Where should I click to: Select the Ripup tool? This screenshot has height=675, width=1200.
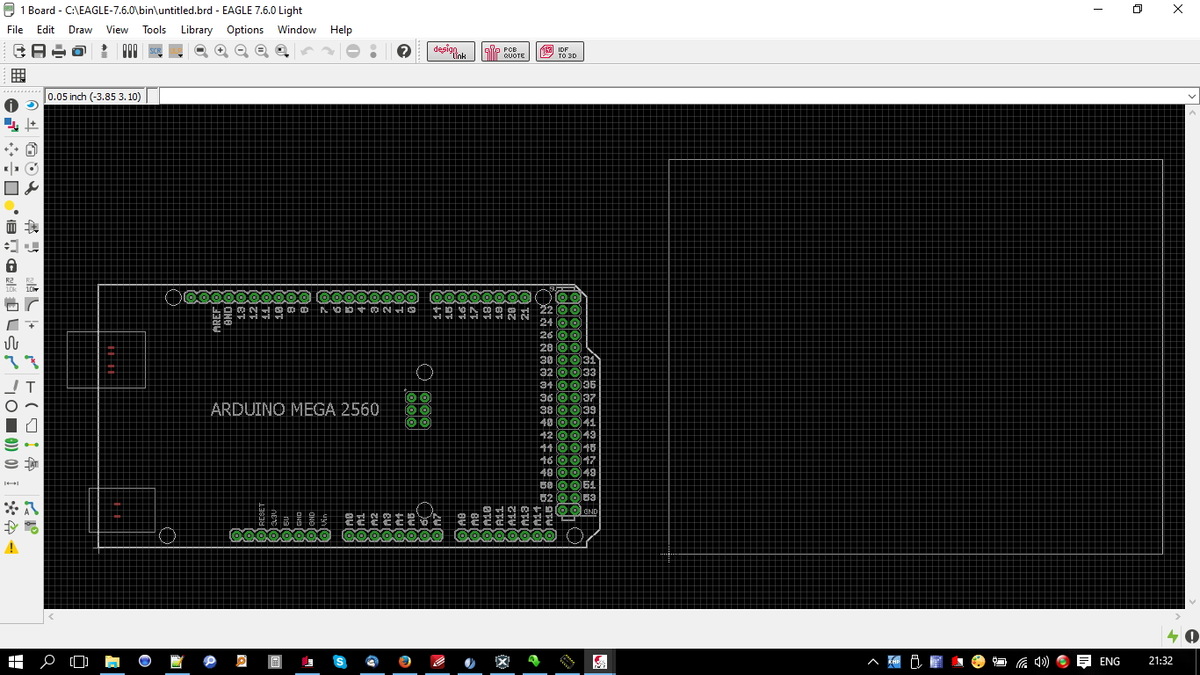pos(31,362)
